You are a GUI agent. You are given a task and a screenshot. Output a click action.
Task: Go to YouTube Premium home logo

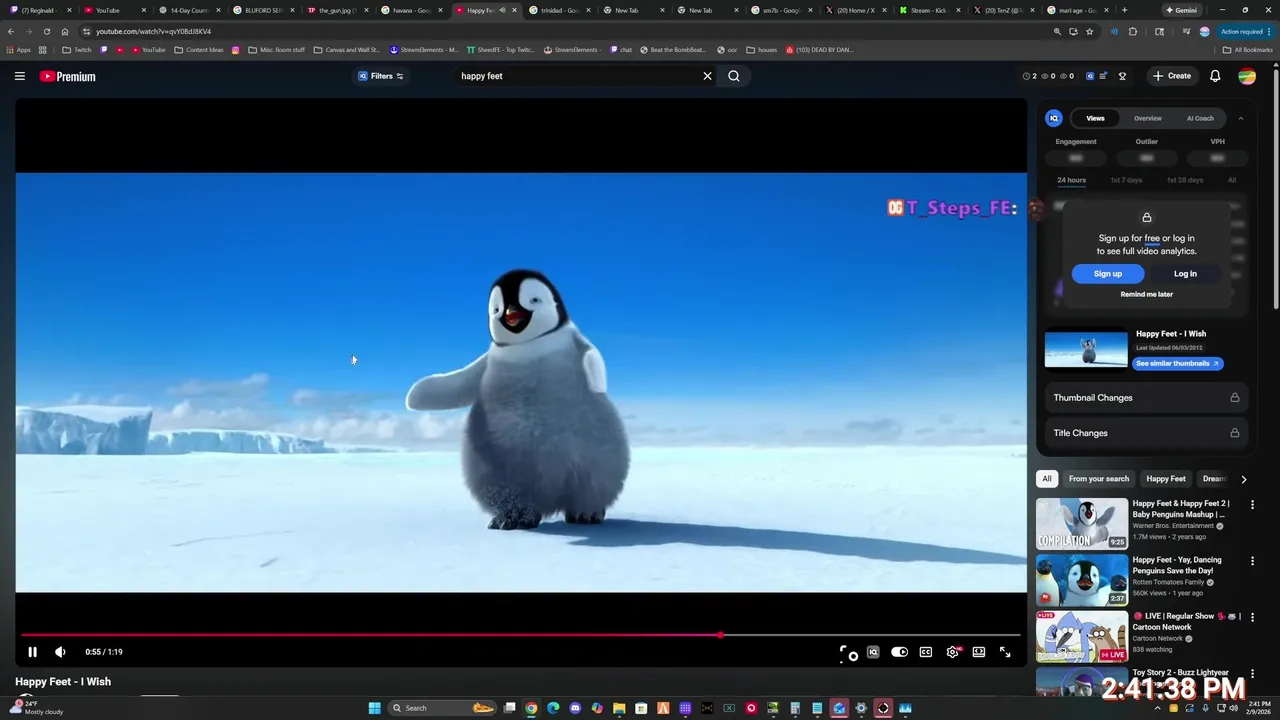[x=68, y=76]
